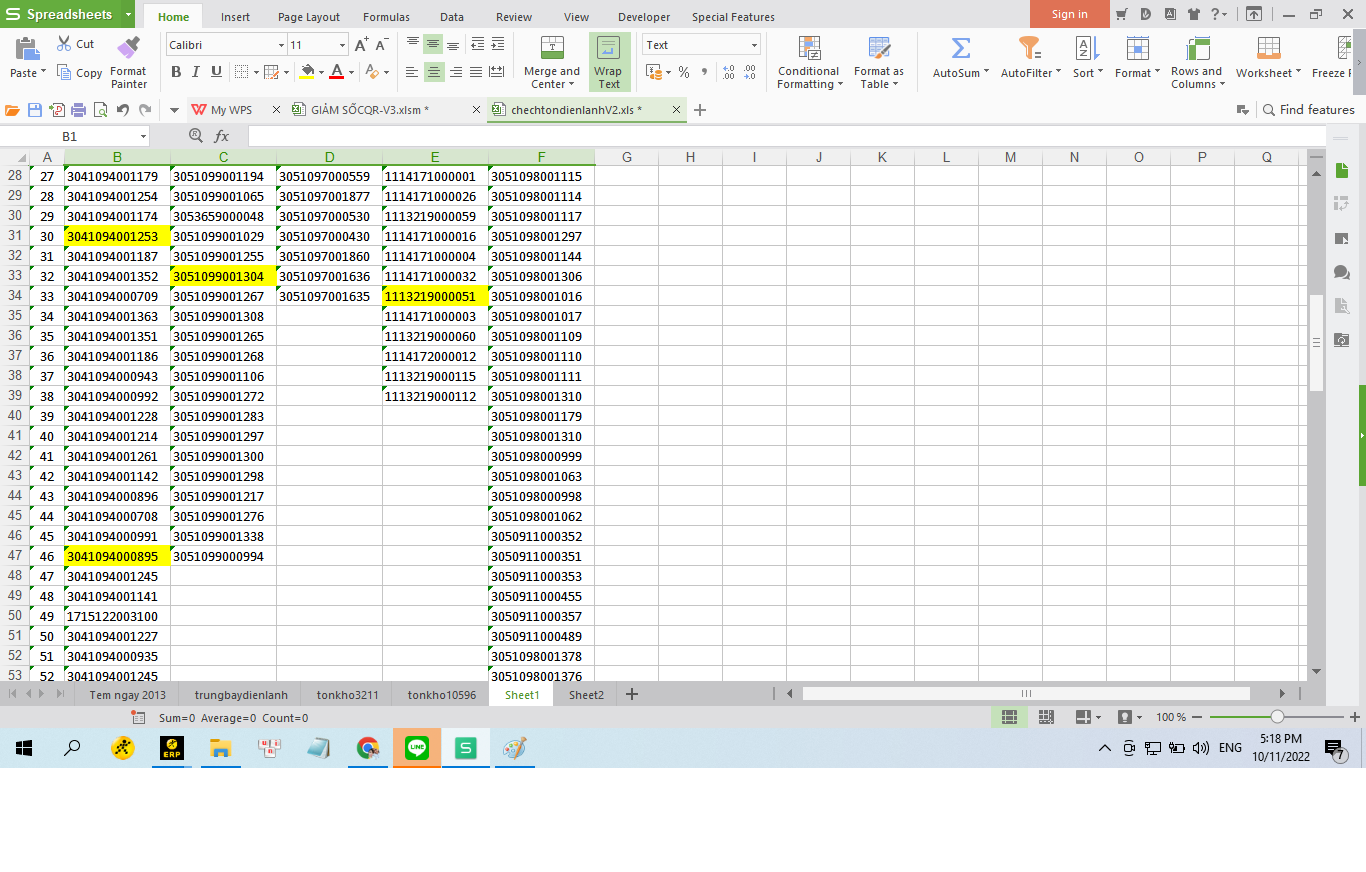
Task: Click the Format Painter brush icon
Action: [x=128, y=47]
